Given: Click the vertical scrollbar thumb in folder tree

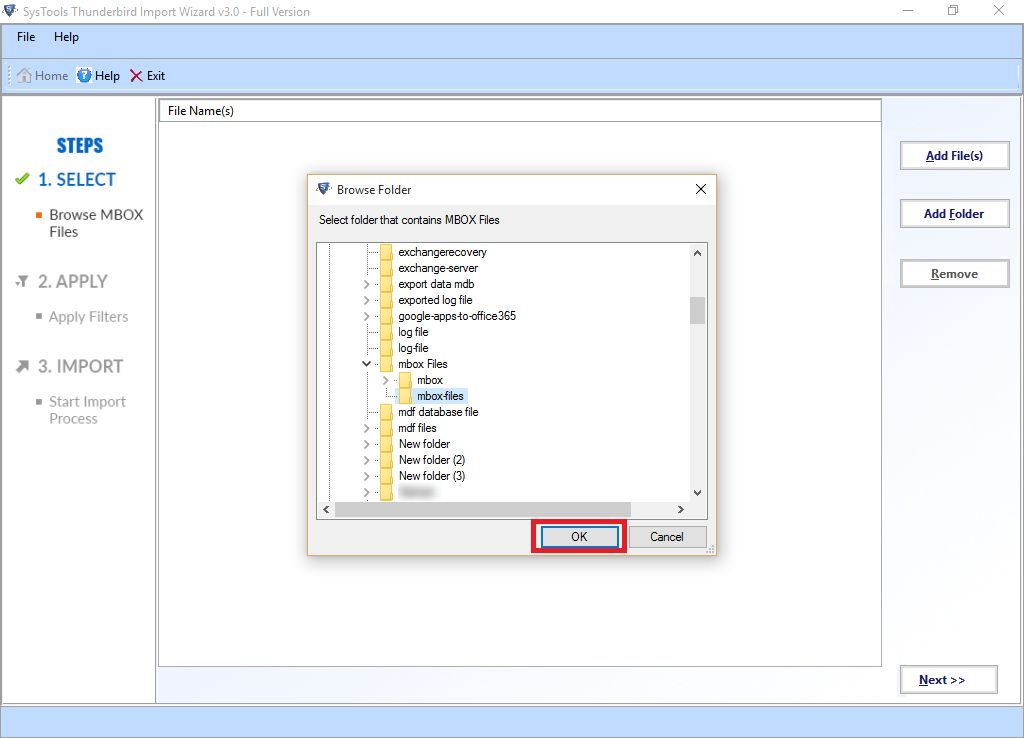Looking at the screenshot, I should tap(697, 310).
